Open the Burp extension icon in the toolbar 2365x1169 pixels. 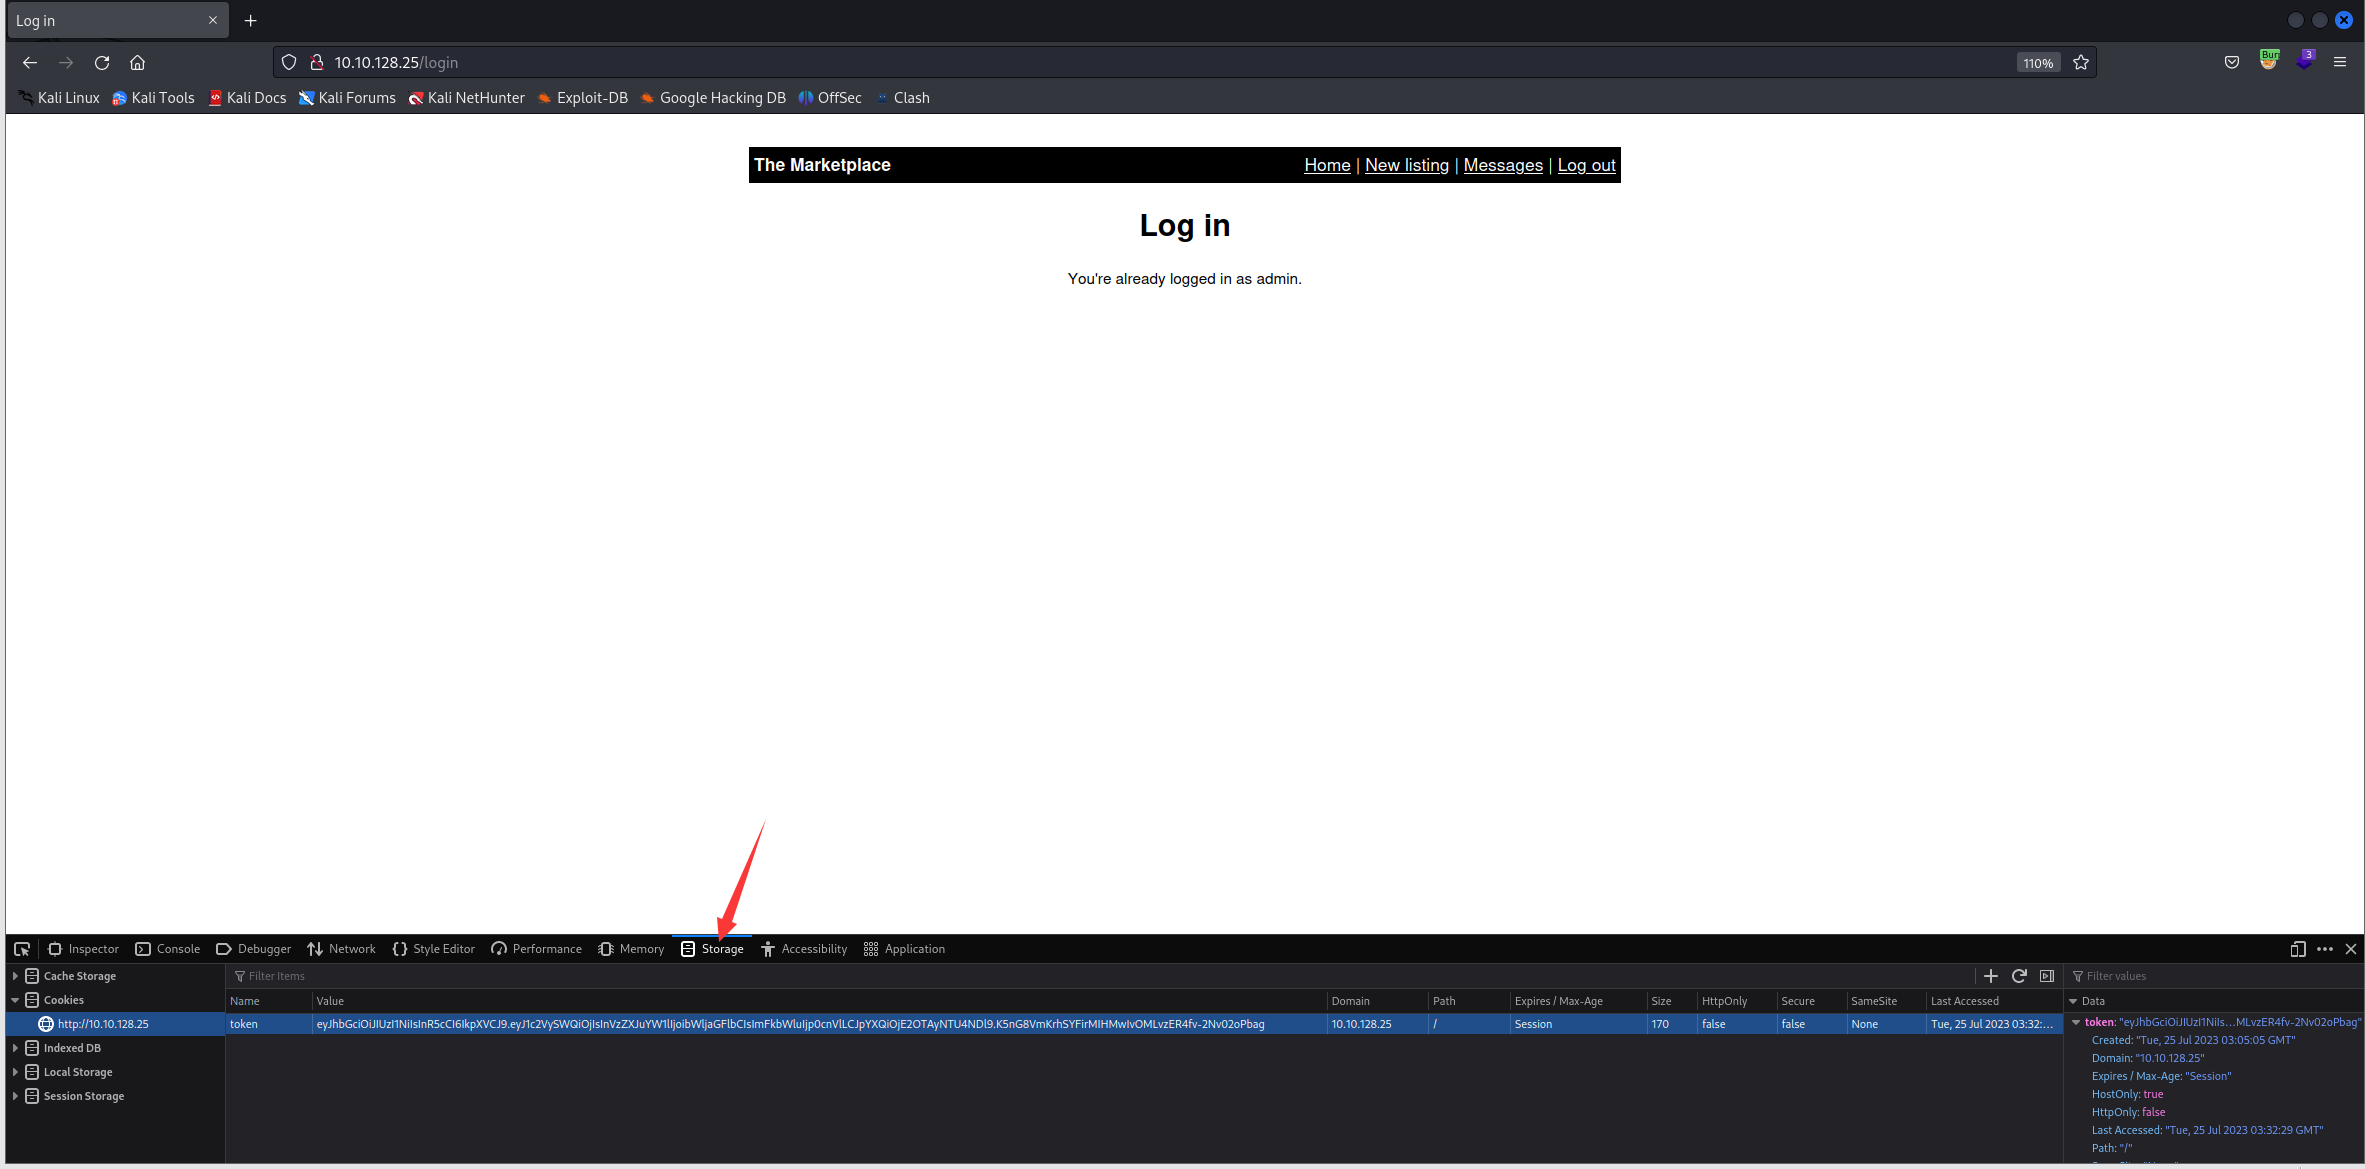(2269, 61)
